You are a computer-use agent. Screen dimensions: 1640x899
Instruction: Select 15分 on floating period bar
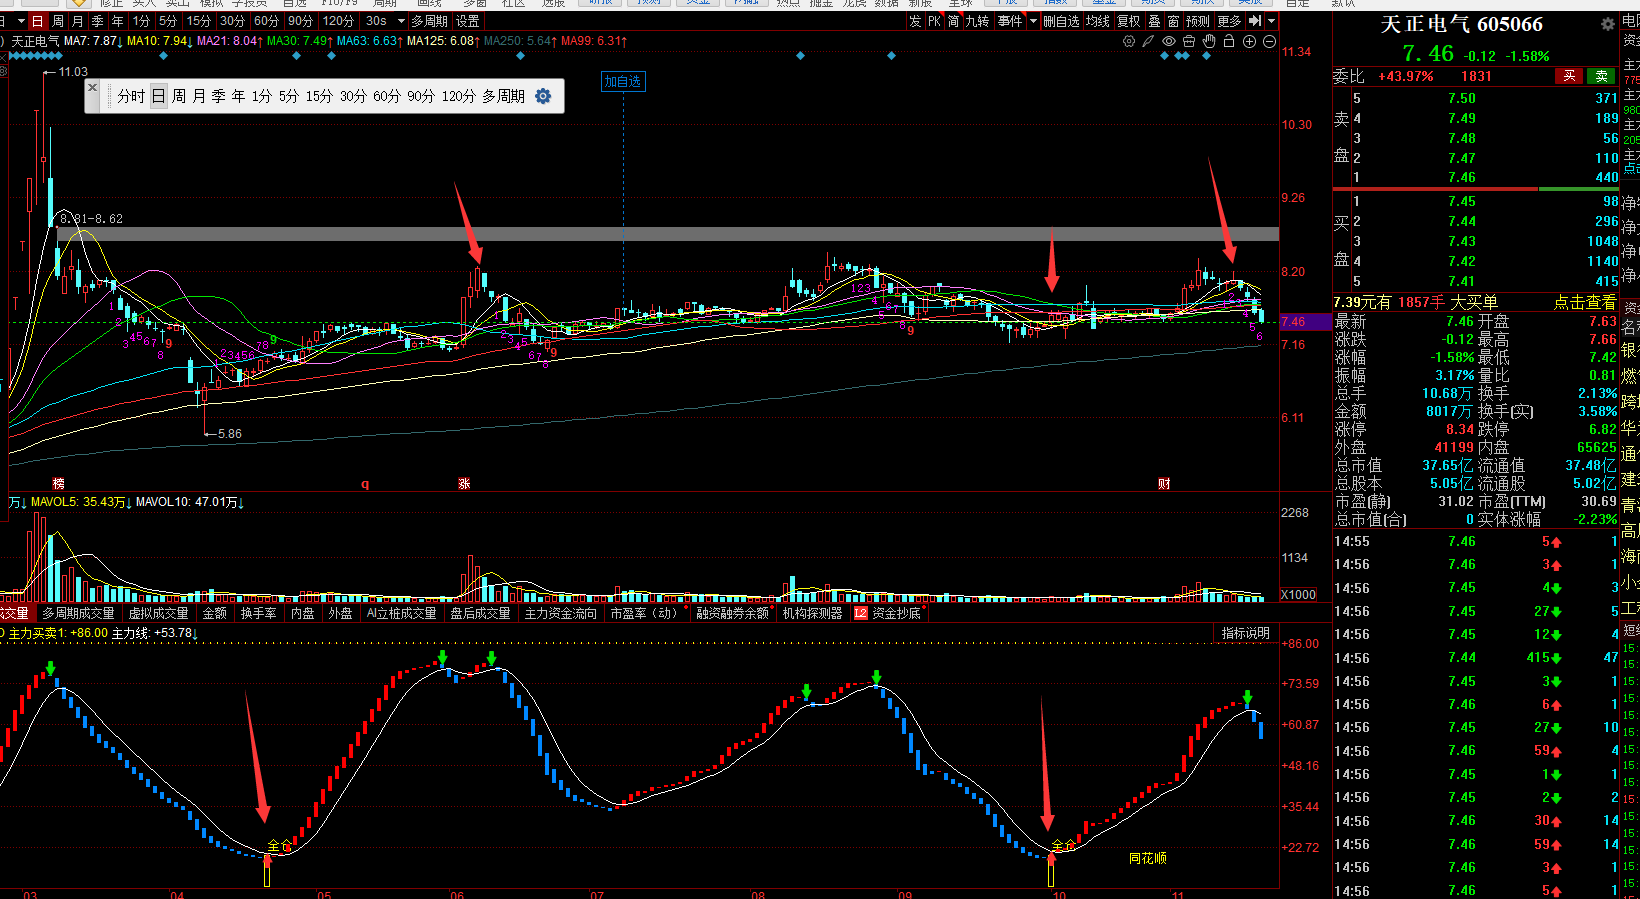(319, 96)
